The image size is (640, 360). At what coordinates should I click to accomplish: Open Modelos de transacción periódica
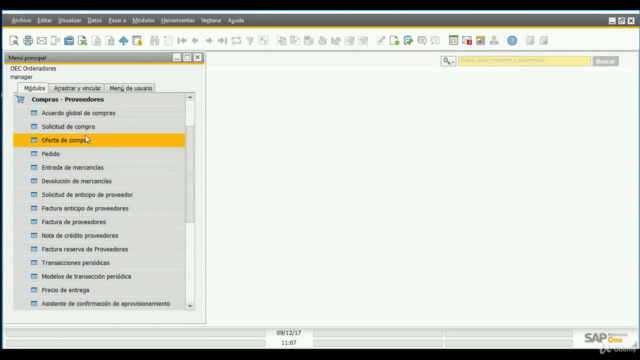99,276
